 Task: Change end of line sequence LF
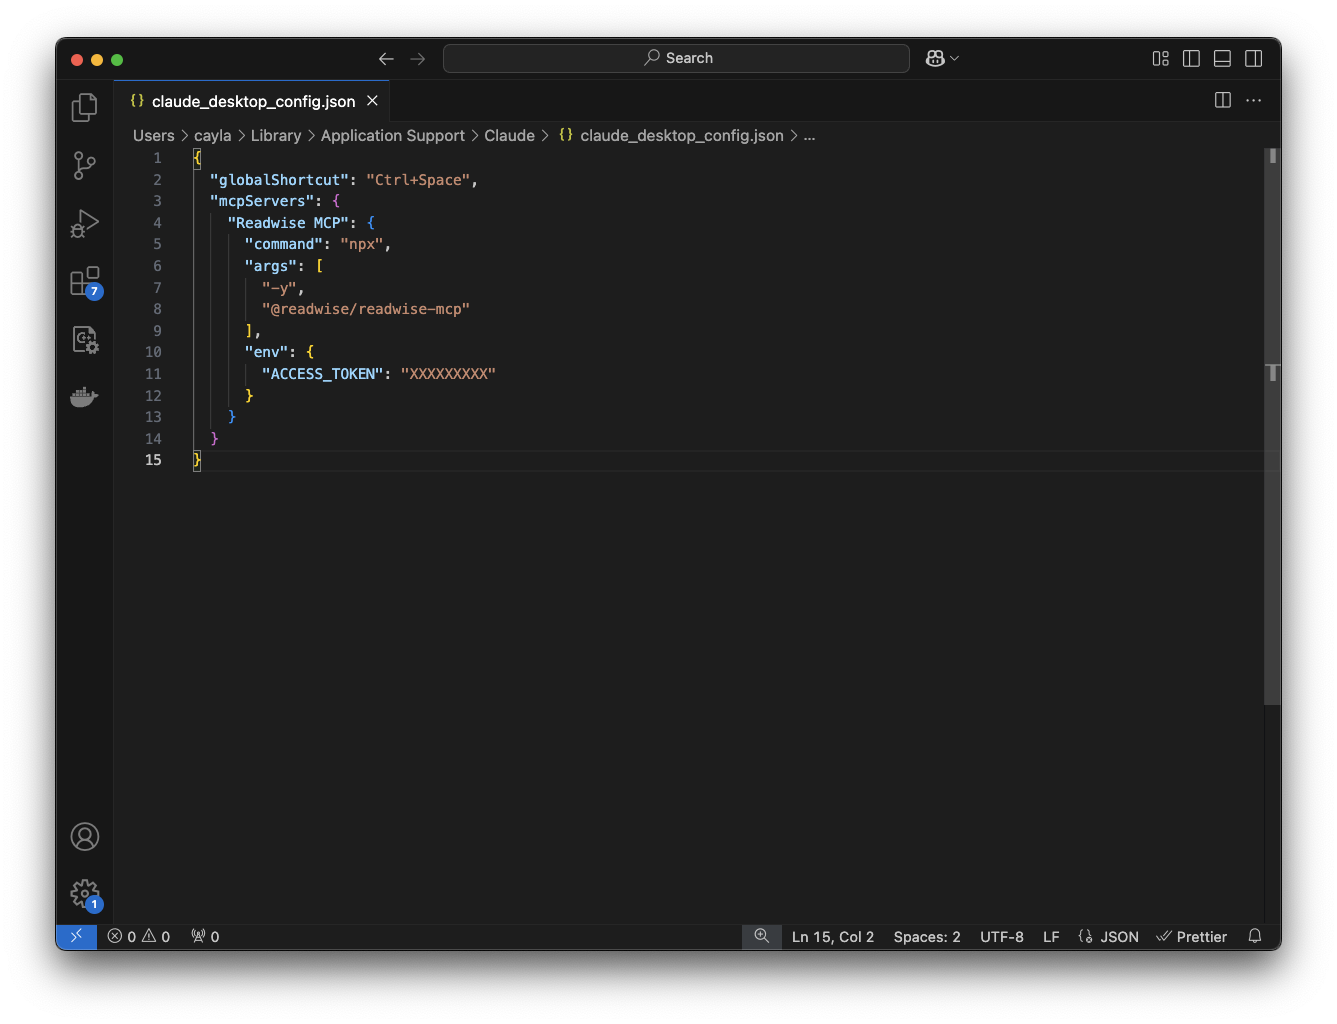pyautogui.click(x=1051, y=936)
